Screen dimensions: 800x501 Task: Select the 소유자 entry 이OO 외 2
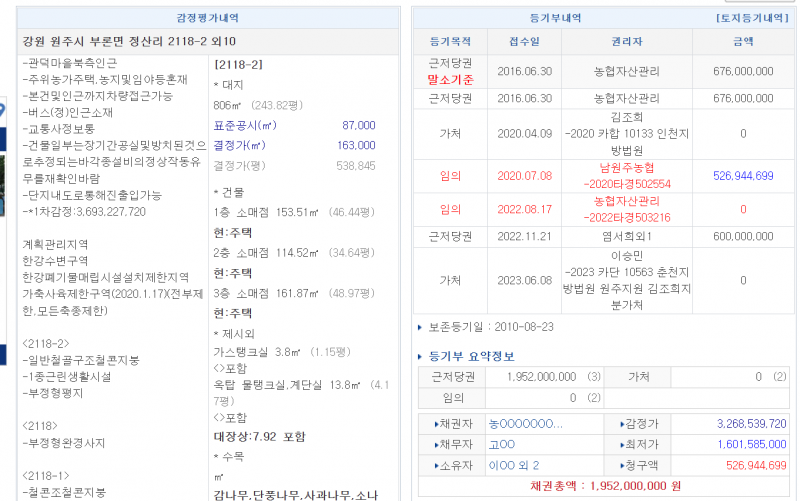514,465
